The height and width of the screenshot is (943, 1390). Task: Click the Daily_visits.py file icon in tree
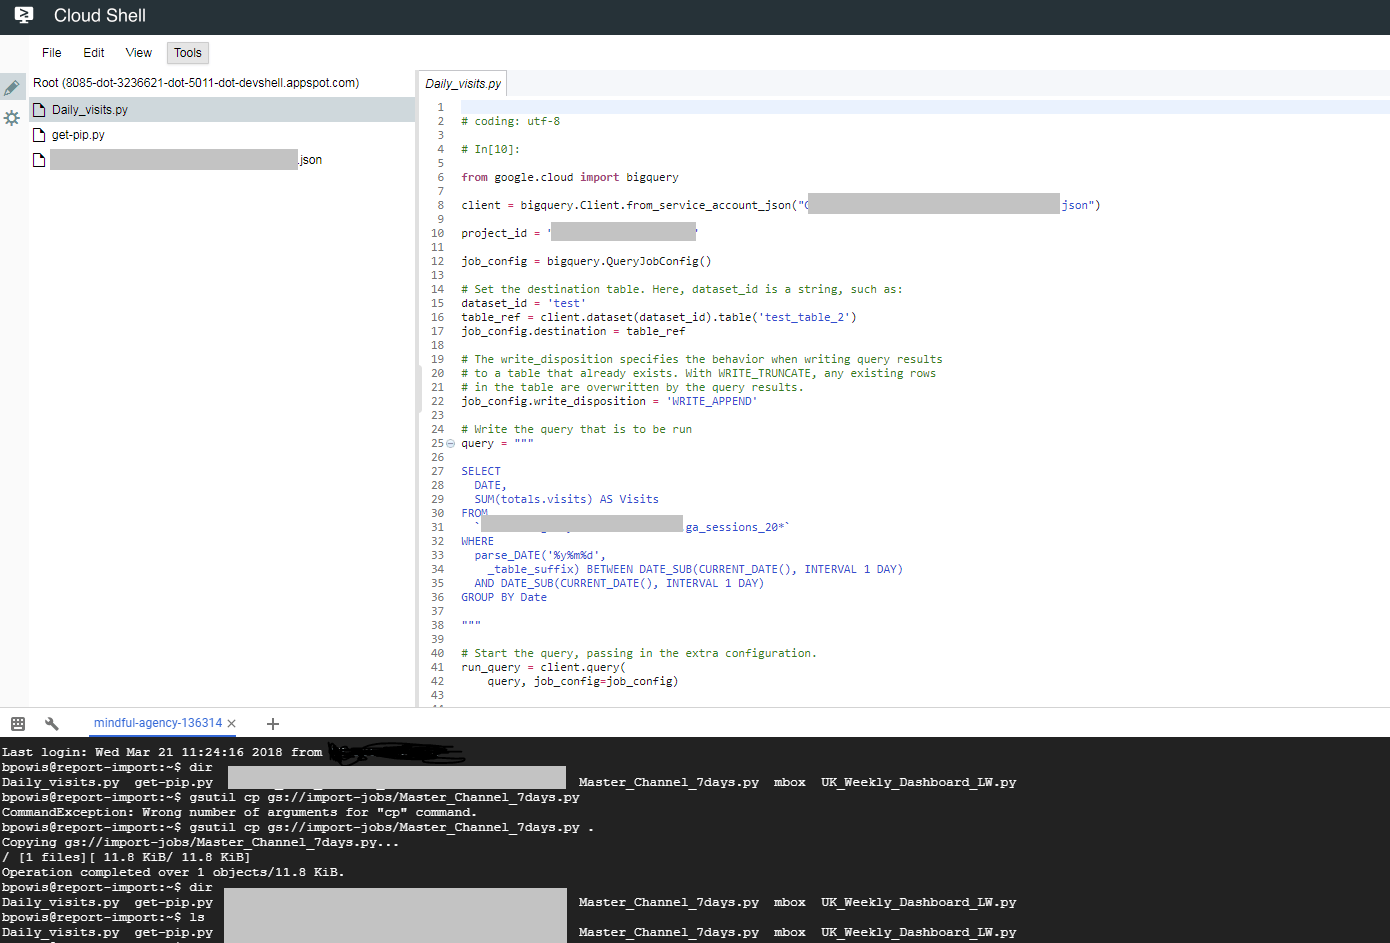coord(40,110)
